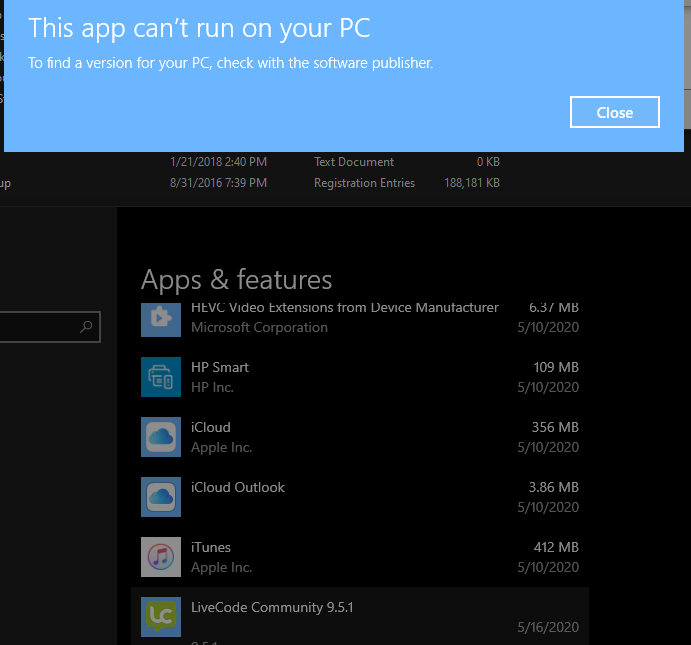
Task: Select the iTunes app name
Action: point(211,547)
